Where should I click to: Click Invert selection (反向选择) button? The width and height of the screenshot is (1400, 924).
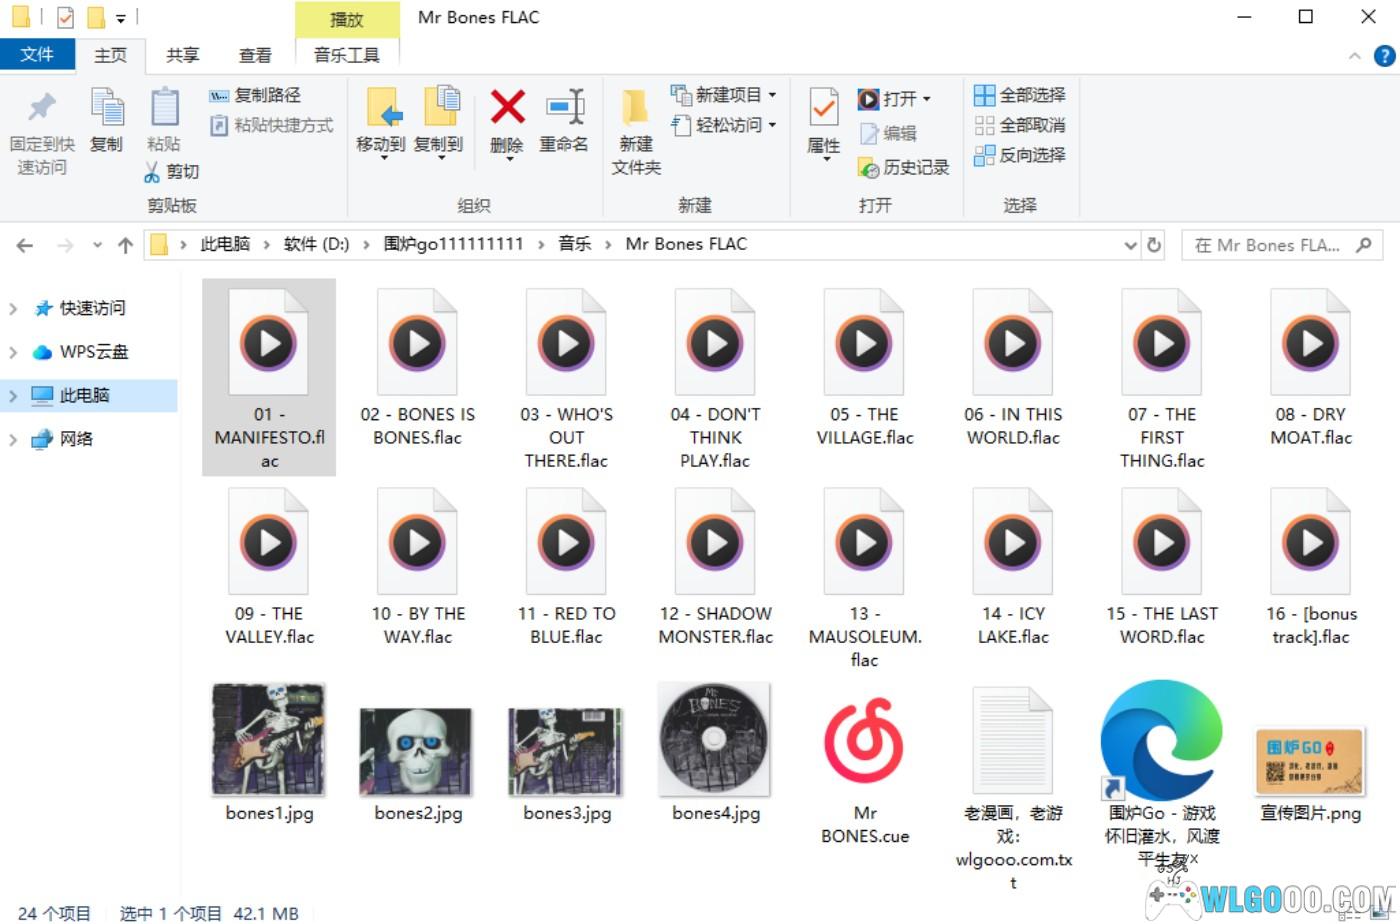[x=1020, y=155]
